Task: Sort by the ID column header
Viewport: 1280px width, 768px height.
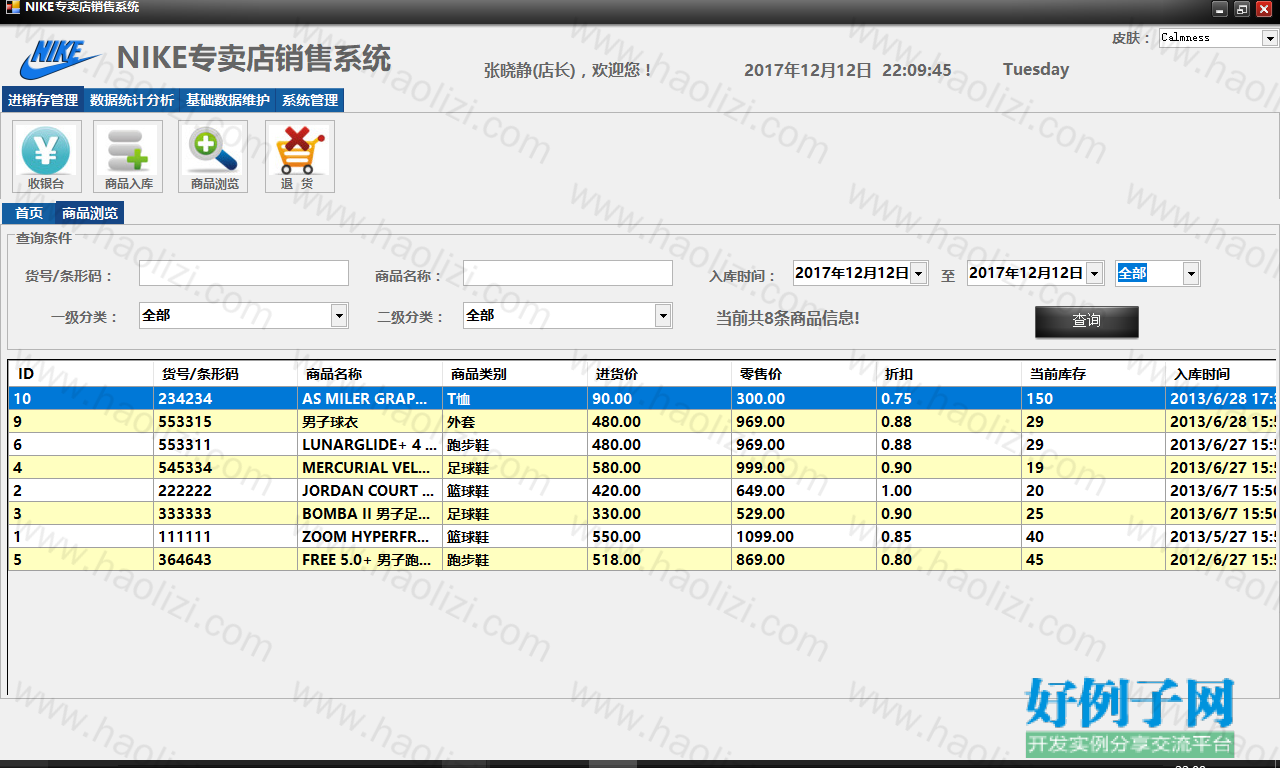Action: pyautogui.click(x=81, y=374)
